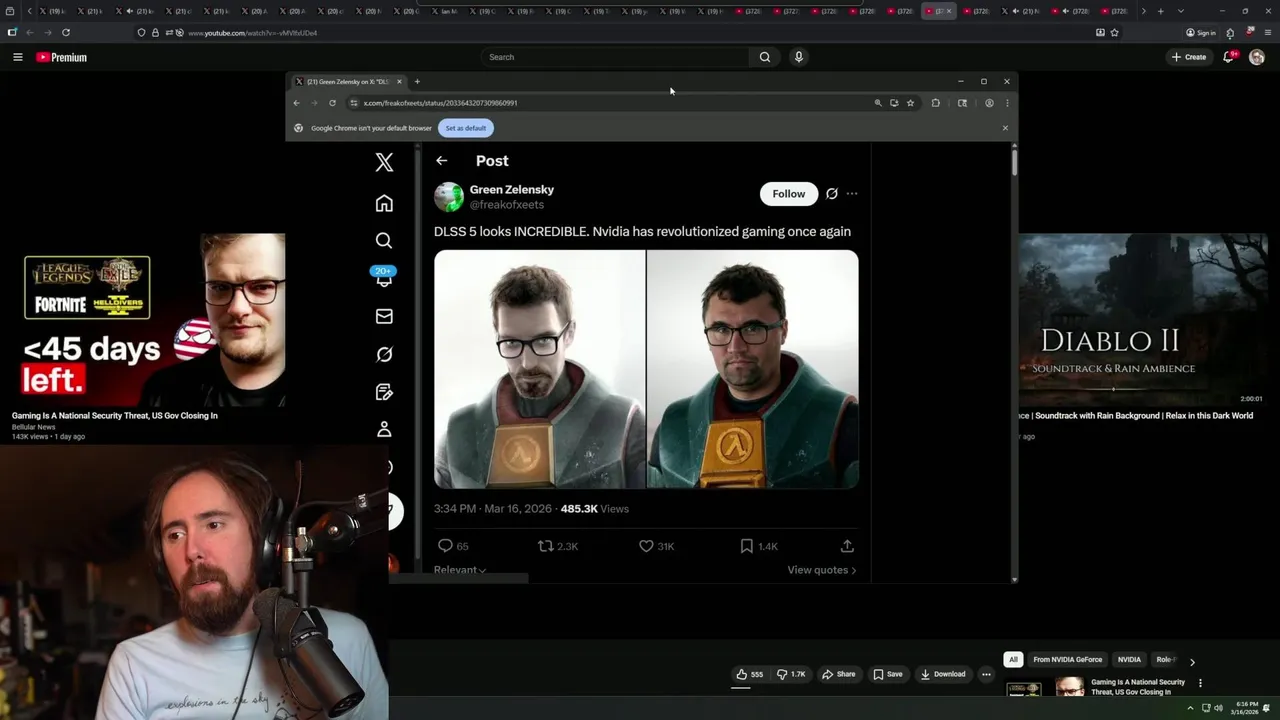Bookmark X page with star icon
This screenshot has width=1280, height=720.
click(x=910, y=103)
